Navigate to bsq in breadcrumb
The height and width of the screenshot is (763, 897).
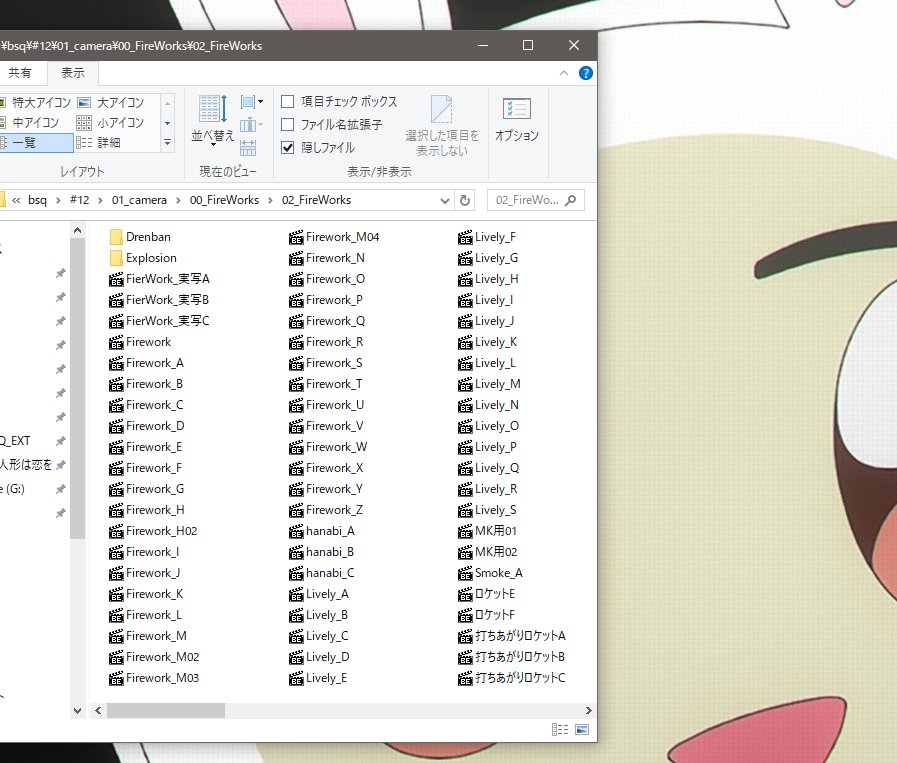coord(37,200)
